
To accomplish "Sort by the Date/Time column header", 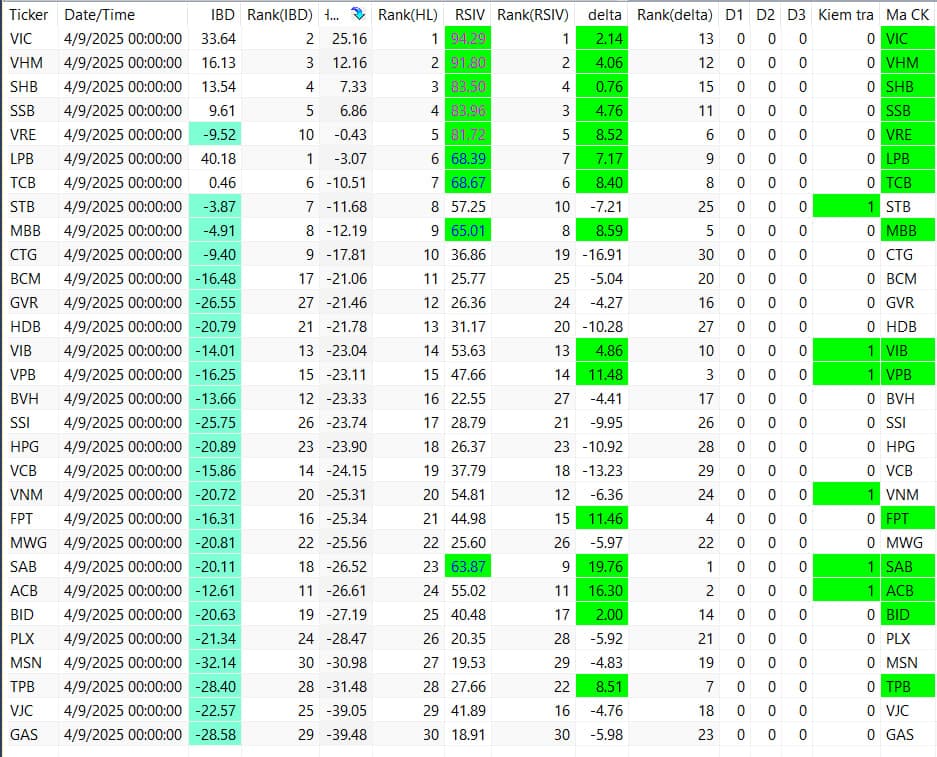I will 100,15.
